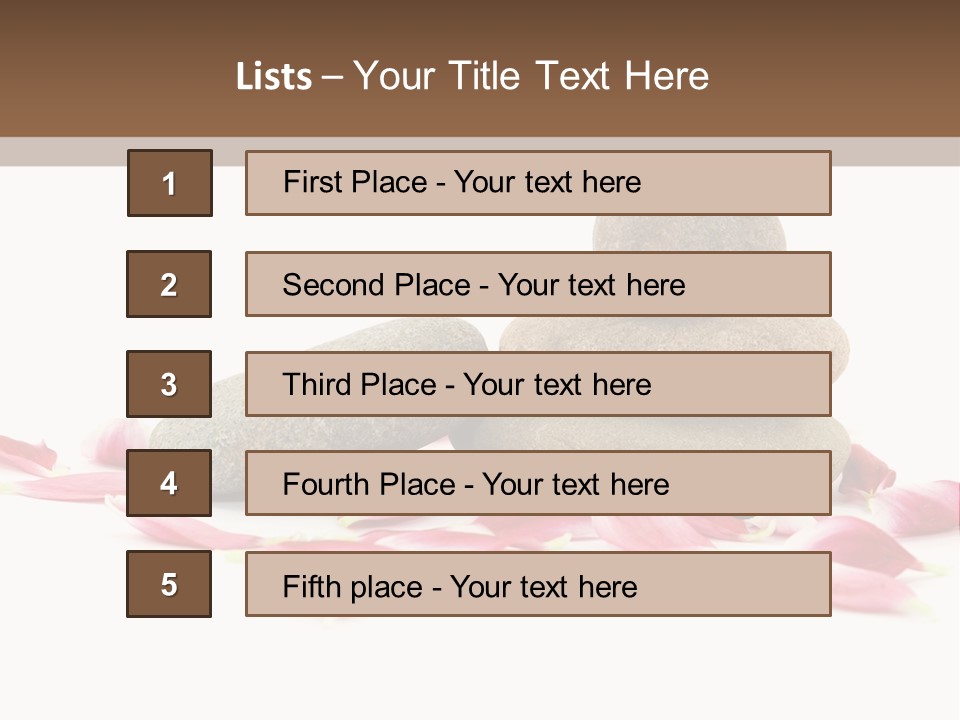Select the Your Title Text Here heading
This screenshot has width=960, height=720.
531,76
